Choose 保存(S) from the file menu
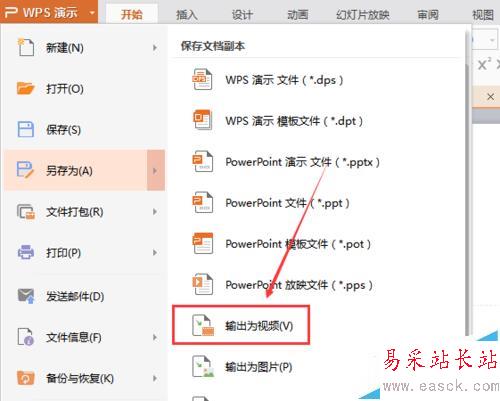Viewport: 500px width, 401px height. click(85, 130)
